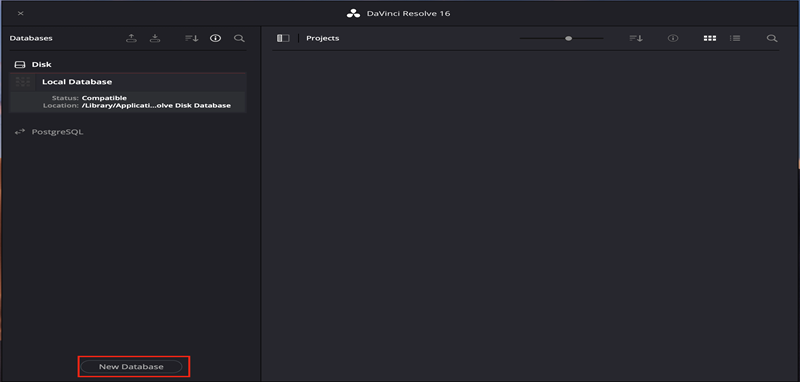
Task: Open the projects sort order menu
Action: [636, 38]
